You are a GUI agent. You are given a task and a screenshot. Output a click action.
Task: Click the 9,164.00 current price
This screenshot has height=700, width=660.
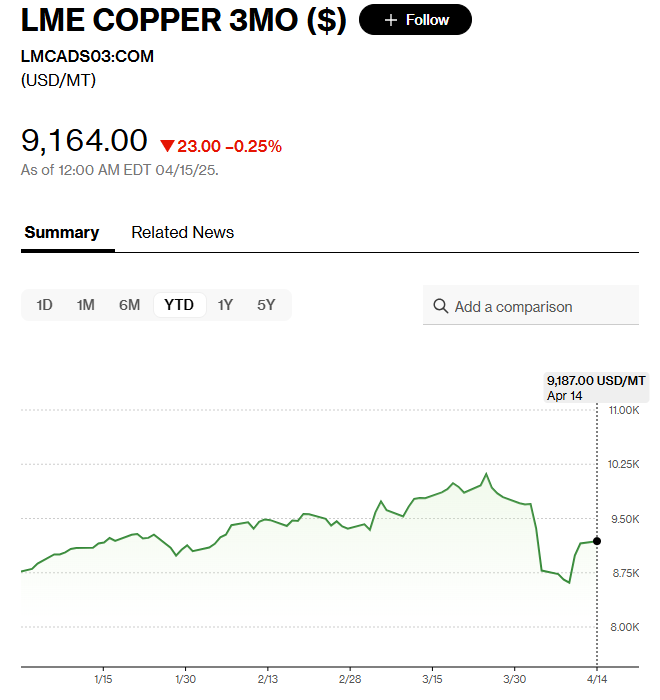pyautogui.click(x=84, y=141)
